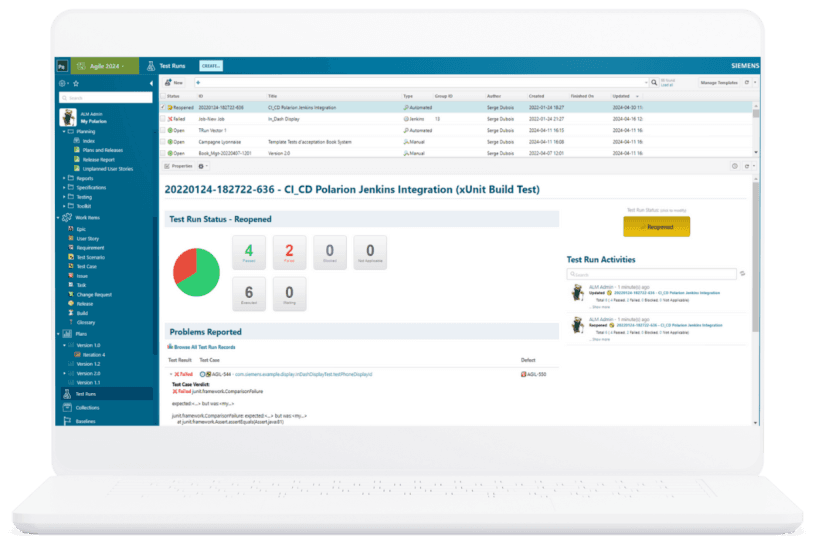The width and height of the screenshot is (815, 543).
Task: Collapse the Version 1.0 plan
Action: (64, 346)
